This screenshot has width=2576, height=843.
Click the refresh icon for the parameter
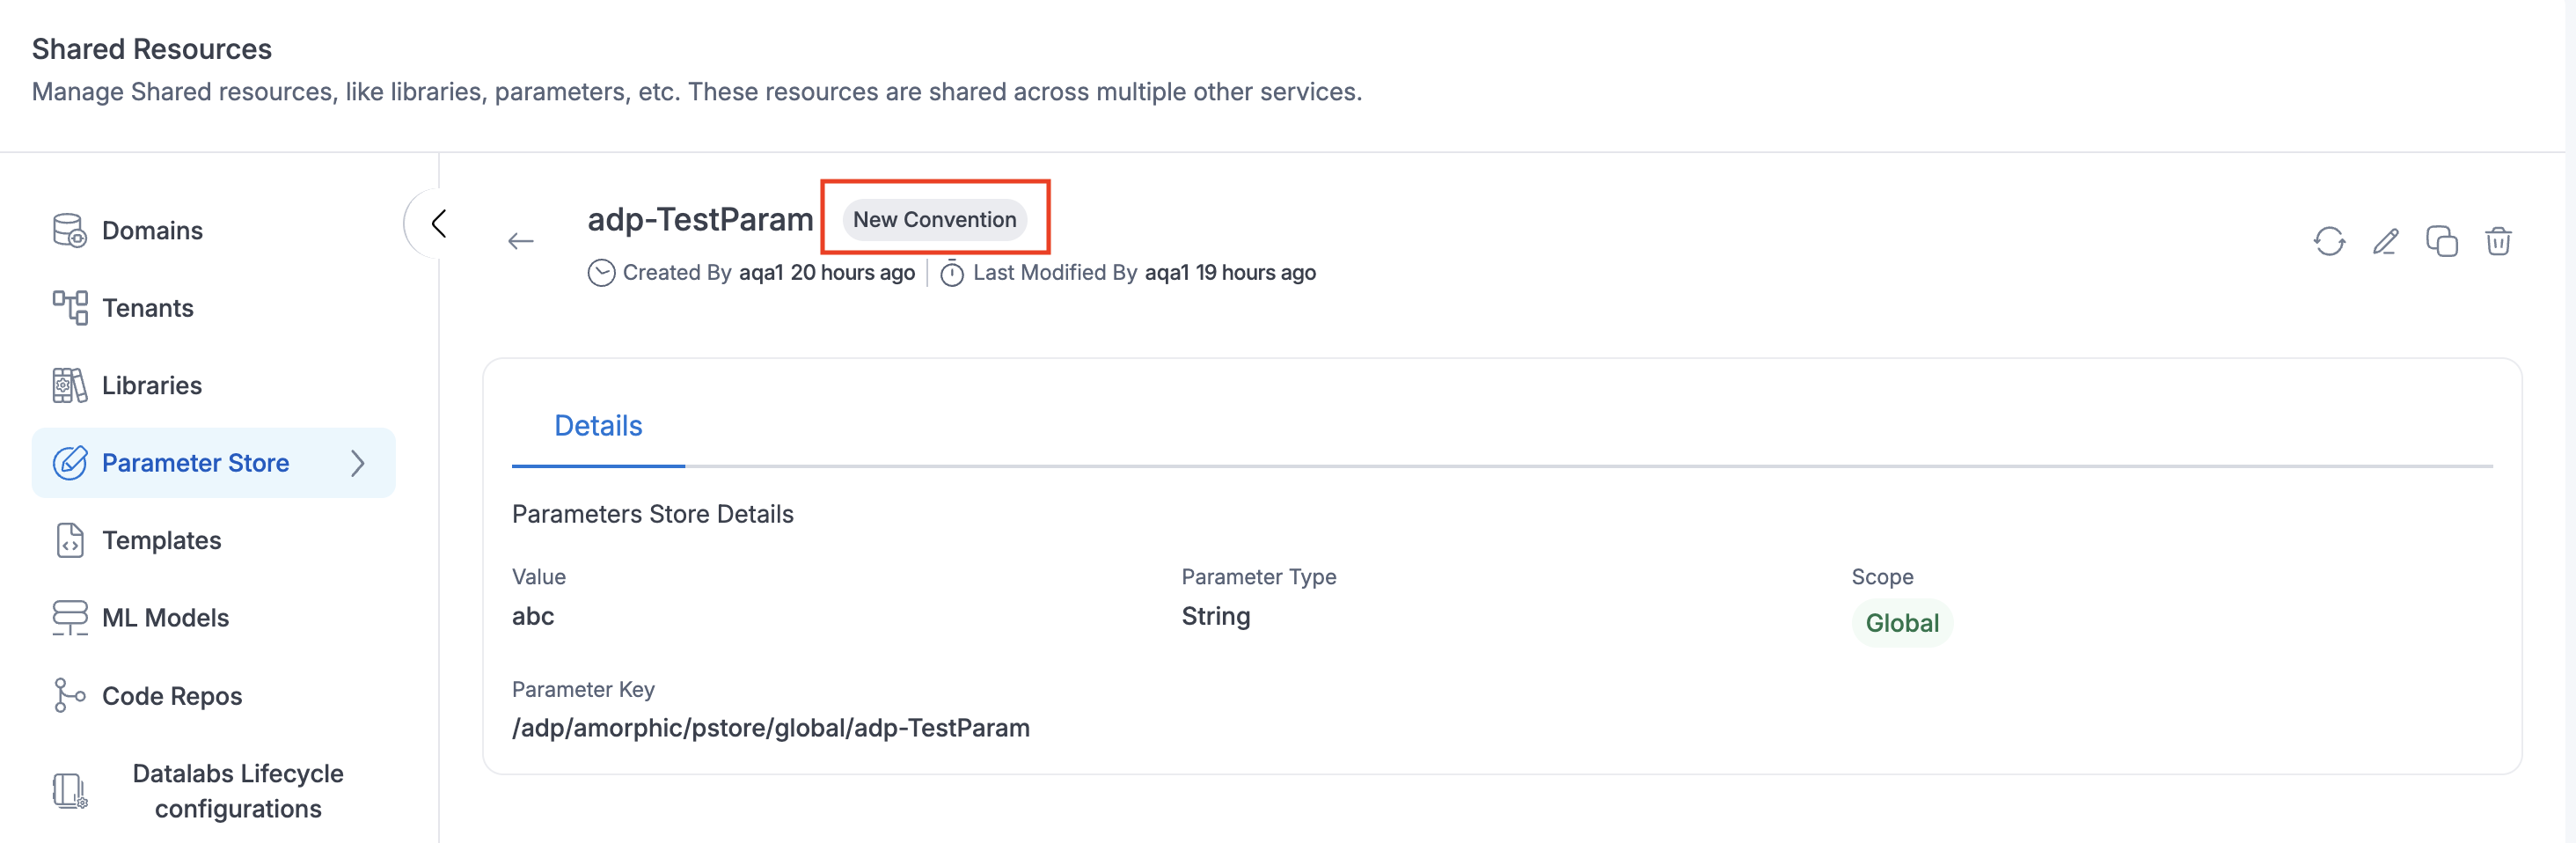click(x=2329, y=241)
